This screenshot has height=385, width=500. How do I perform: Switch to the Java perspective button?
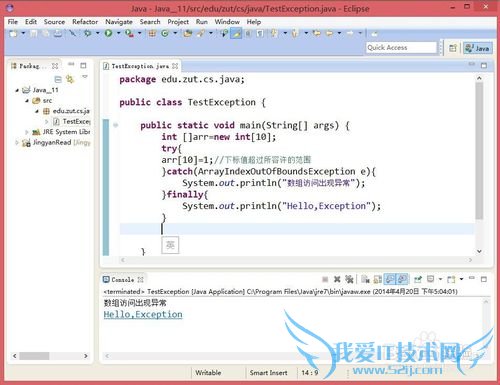[477, 48]
